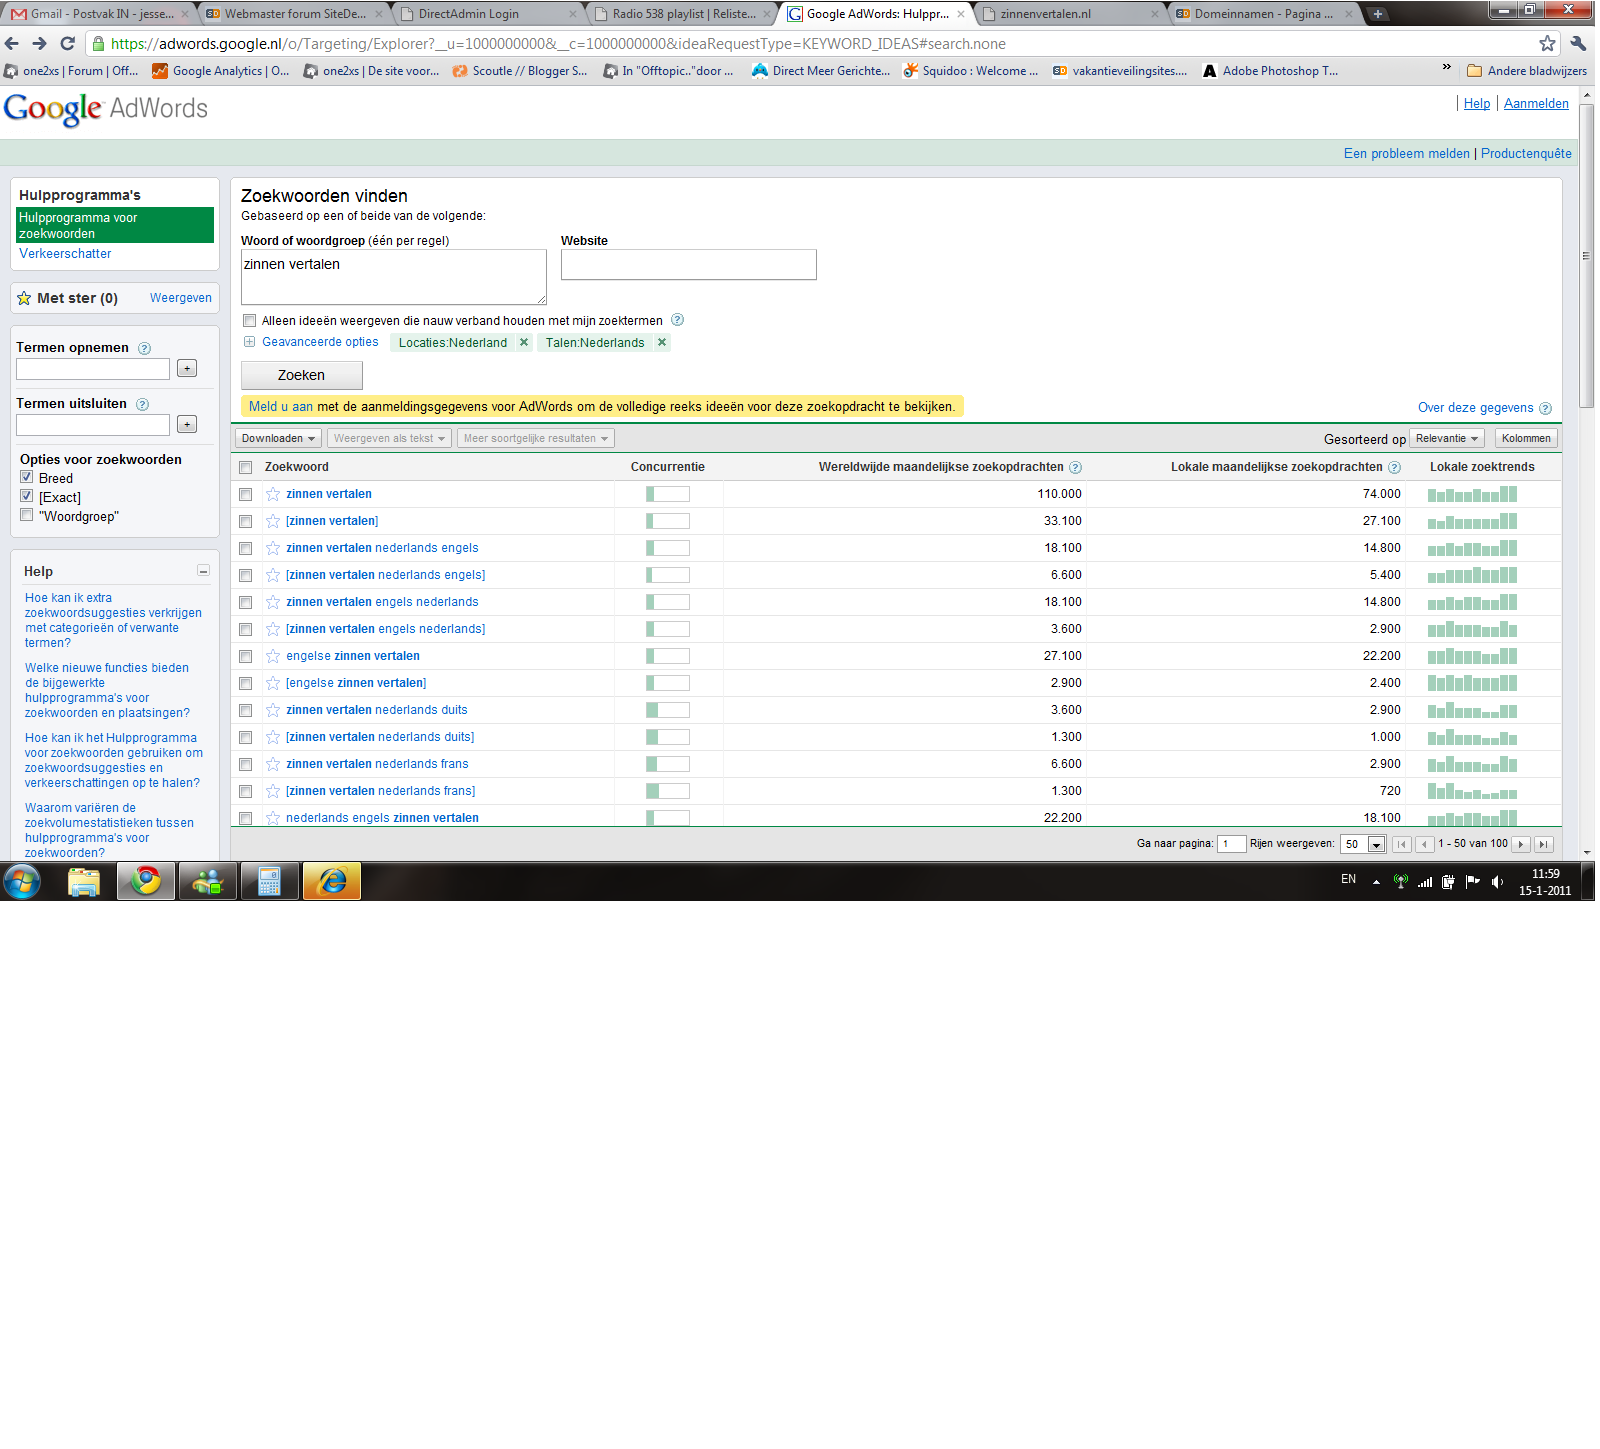The width and height of the screenshot is (1600, 1449).
Task: Click the Website input field
Action: click(x=689, y=265)
